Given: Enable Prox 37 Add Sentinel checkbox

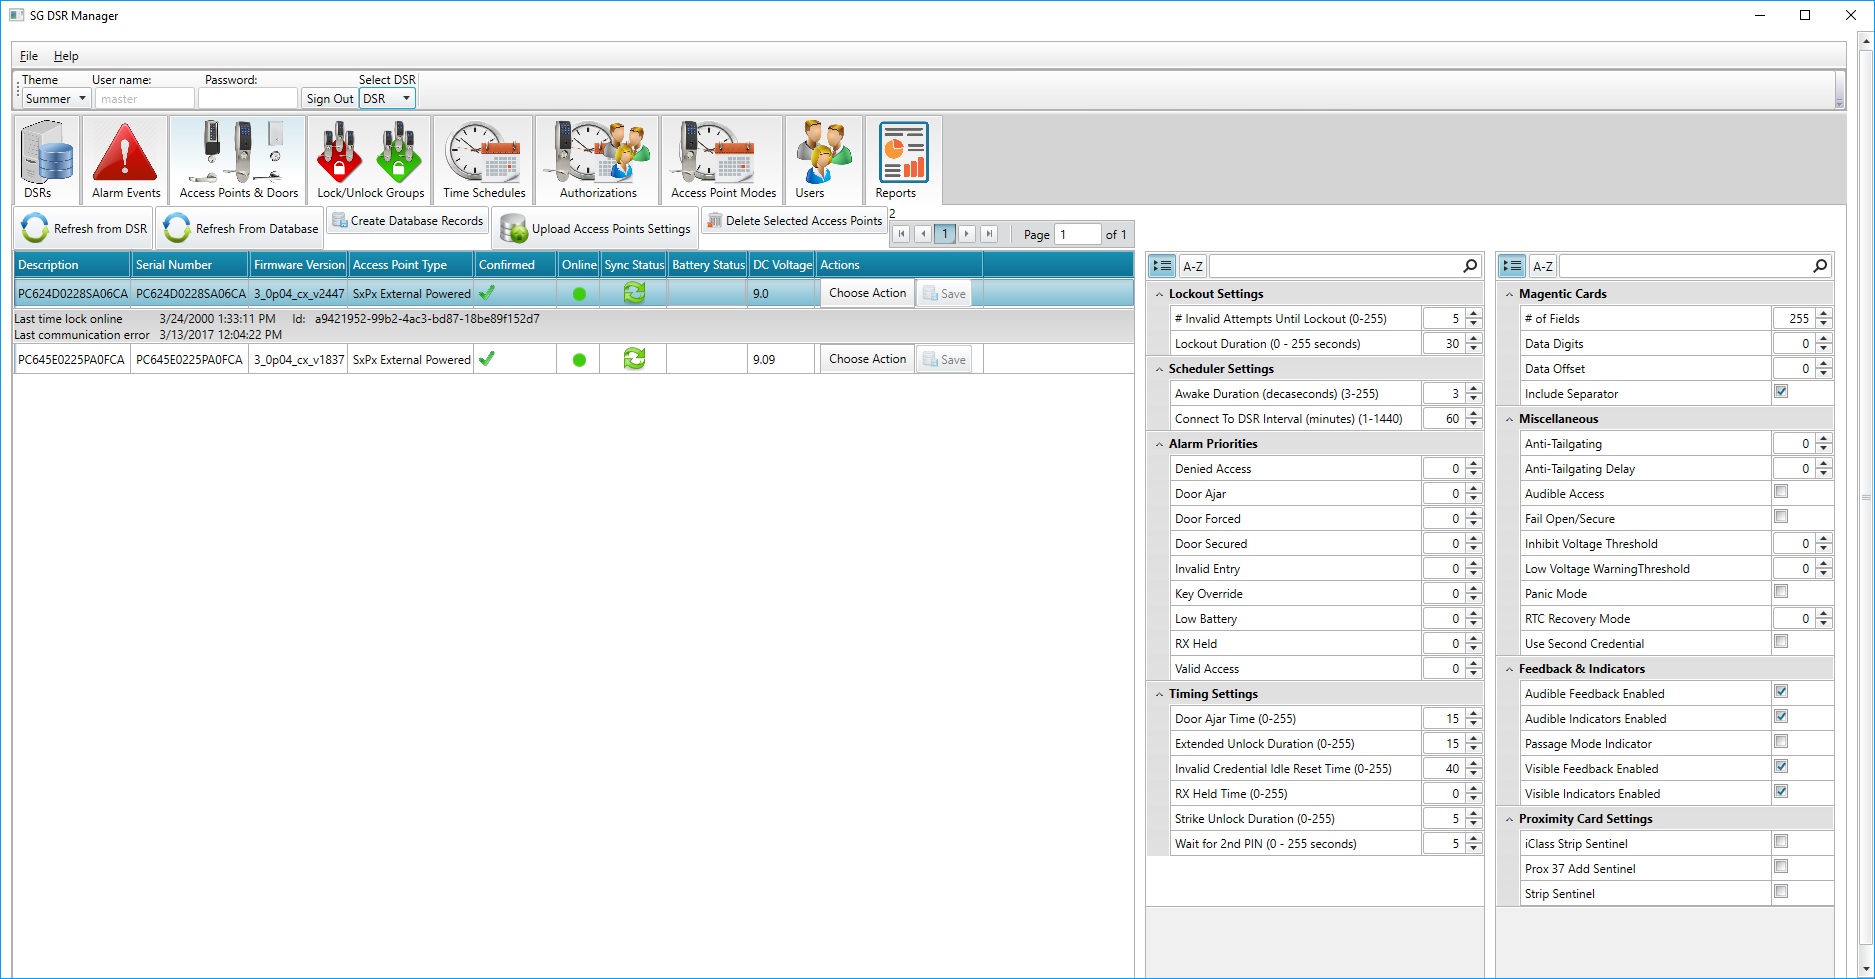Looking at the screenshot, I should pyautogui.click(x=1781, y=867).
